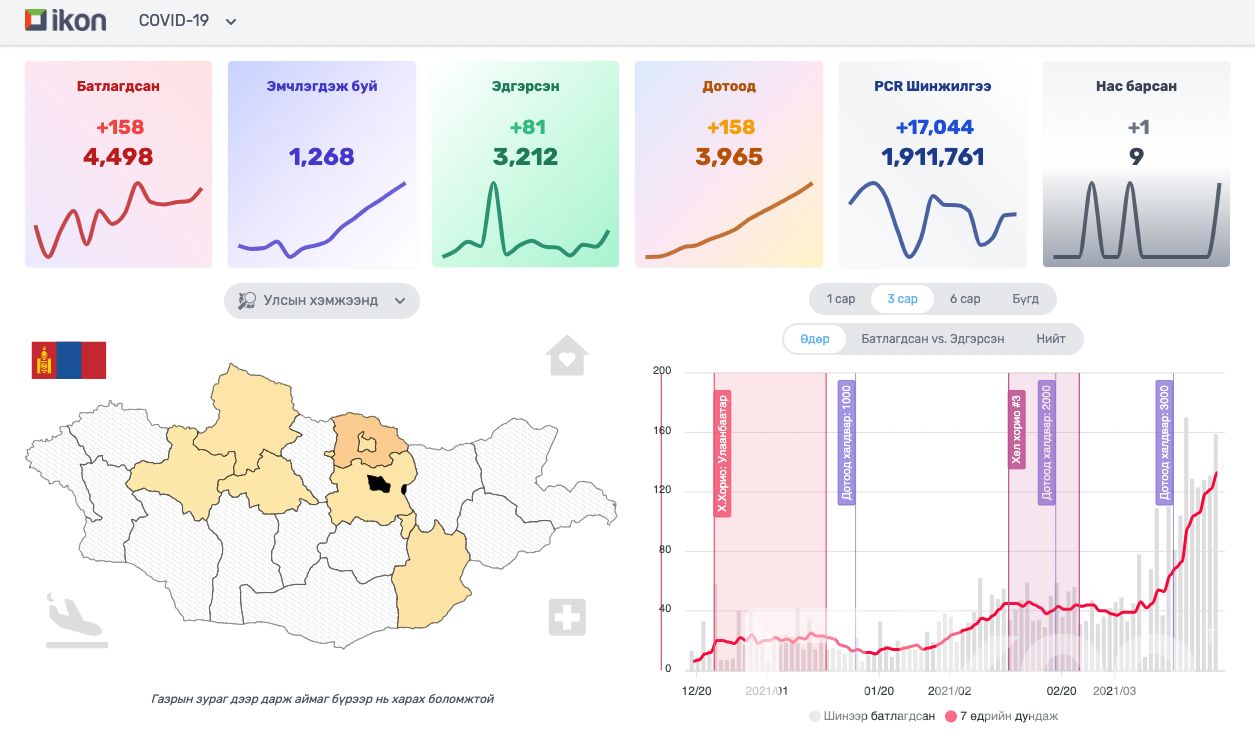This screenshot has width=1255, height=751.
Task: Click the chevron next to COVID-19
Action: click(x=231, y=22)
